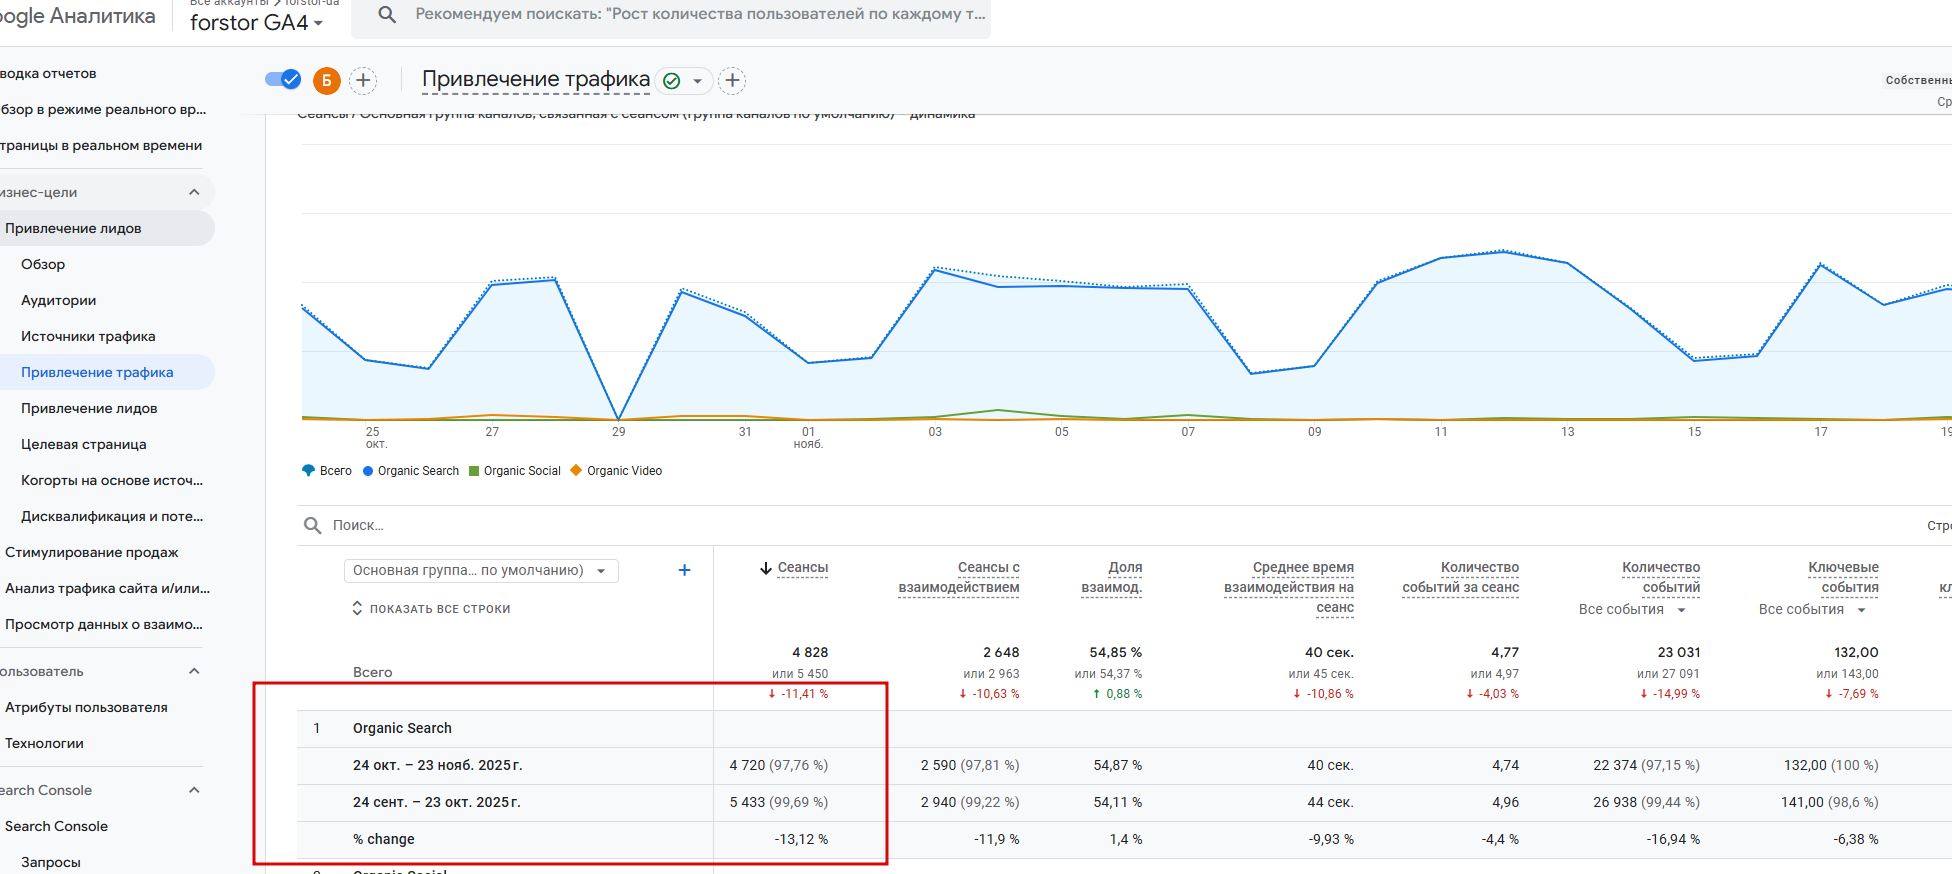
Task: Open Все события dropdown under Количество событий
Action: 1633,609
